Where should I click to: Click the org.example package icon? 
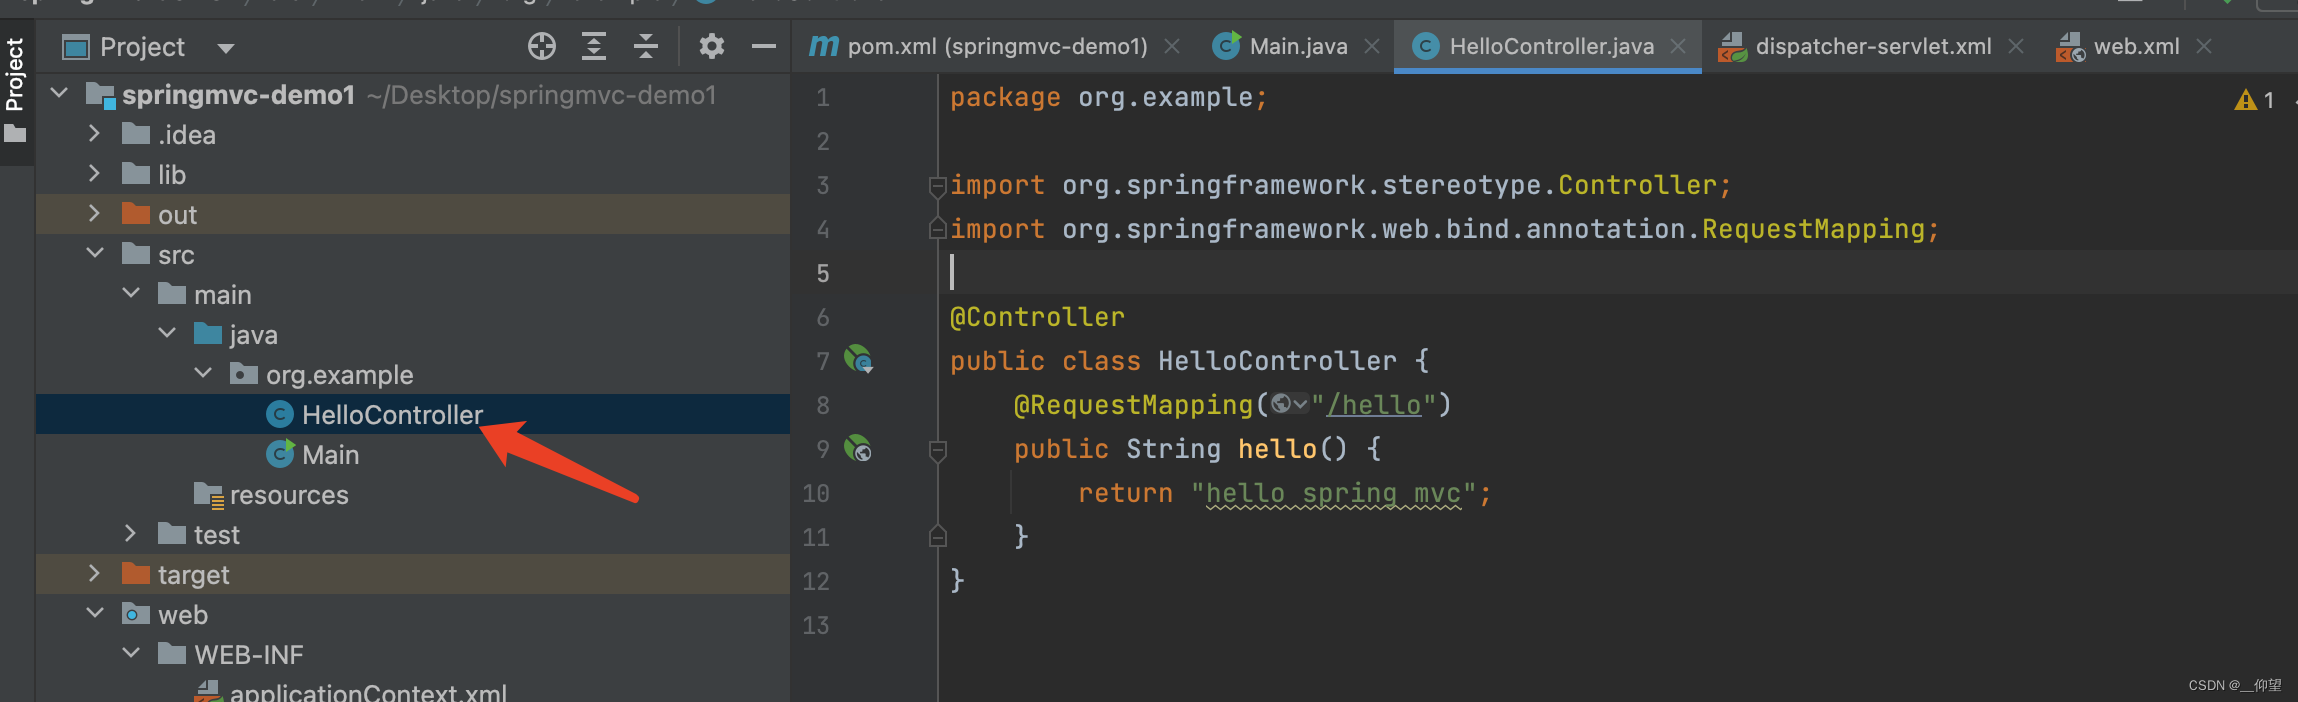click(x=243, y=374)
